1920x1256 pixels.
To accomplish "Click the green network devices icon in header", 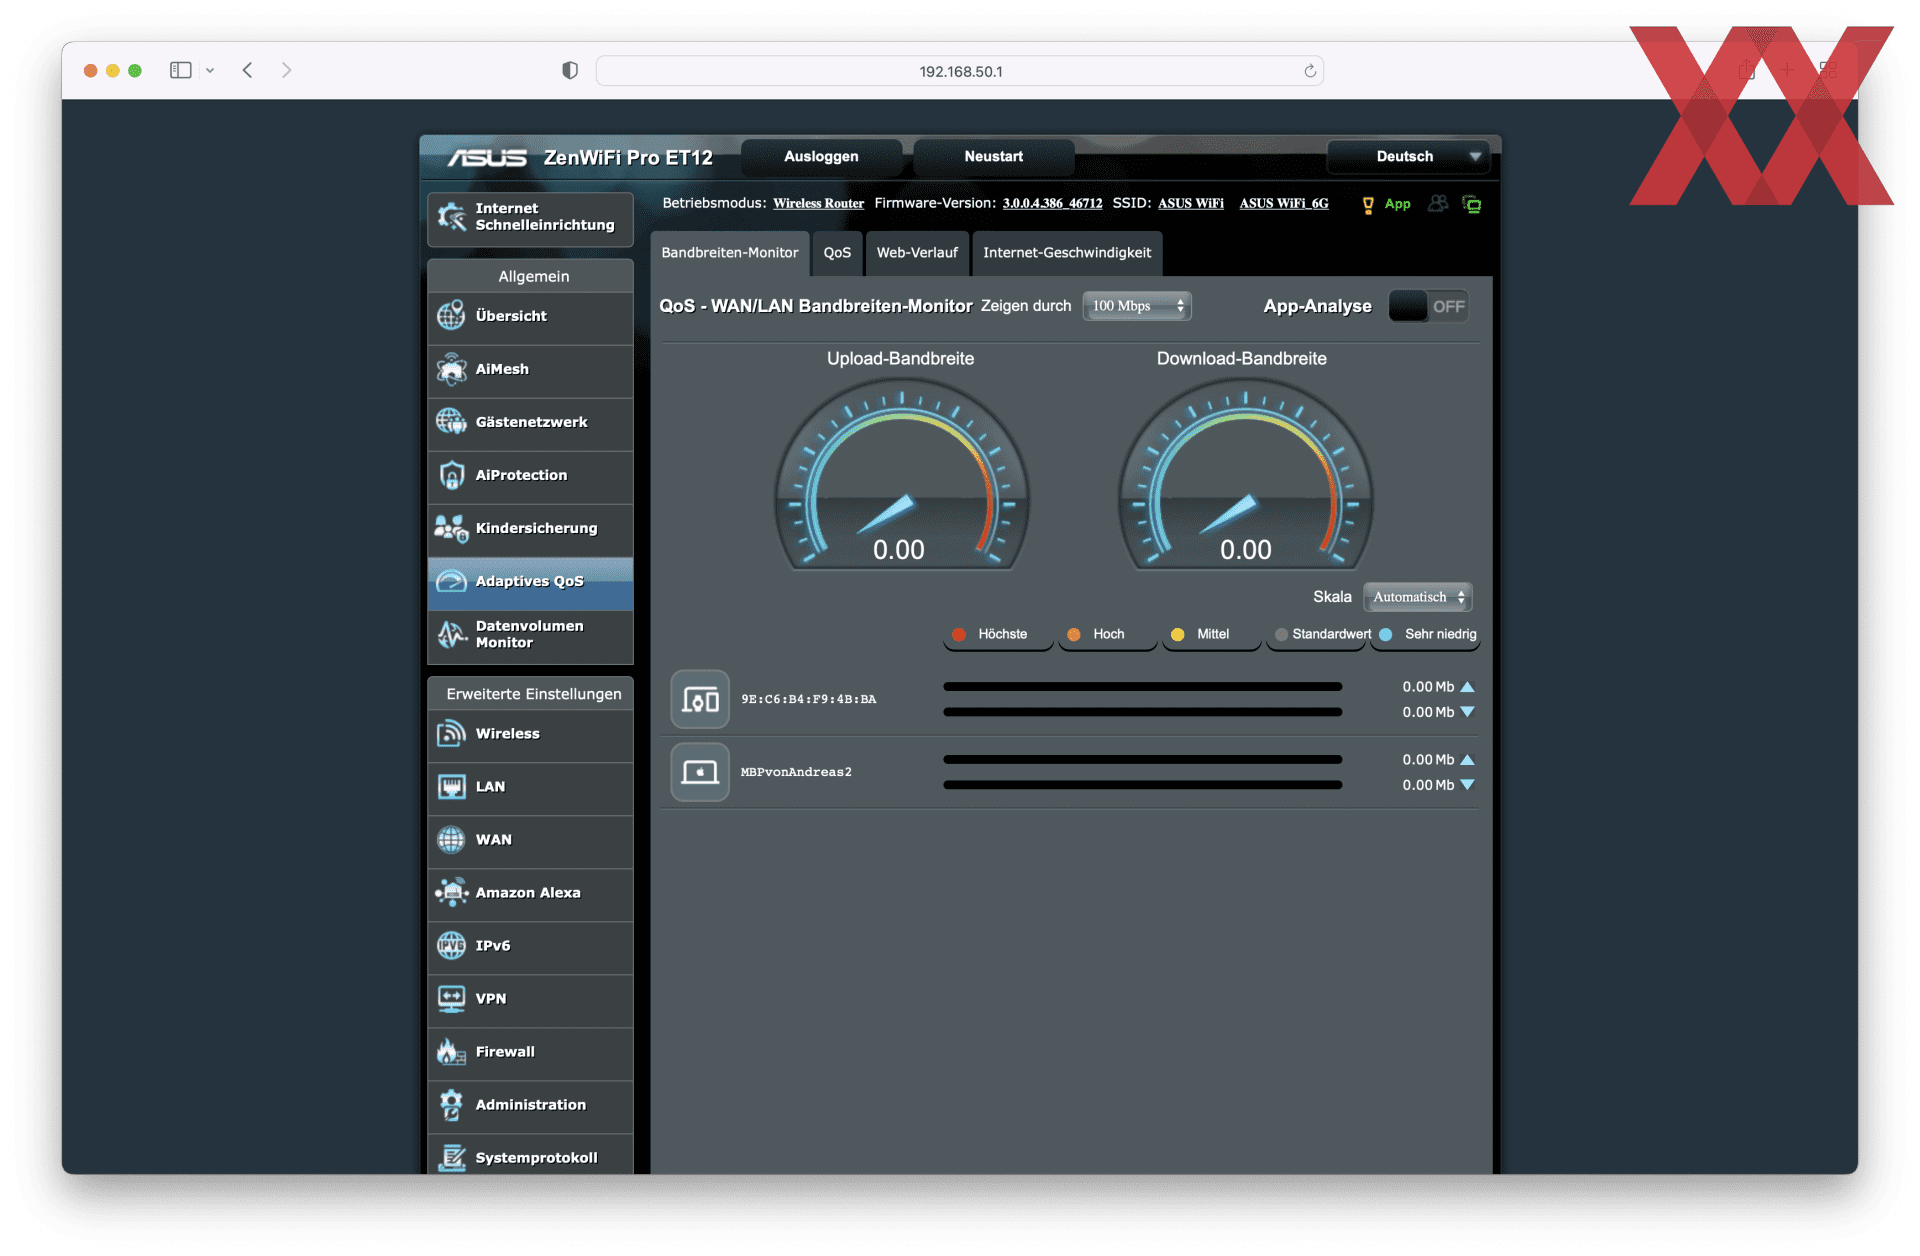I will [x=1472, y=204].
